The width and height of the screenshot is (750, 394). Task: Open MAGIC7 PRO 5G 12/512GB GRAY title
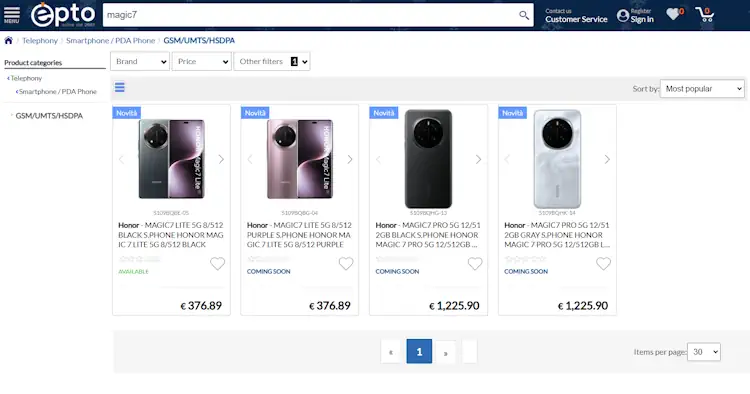coord(557,235)
